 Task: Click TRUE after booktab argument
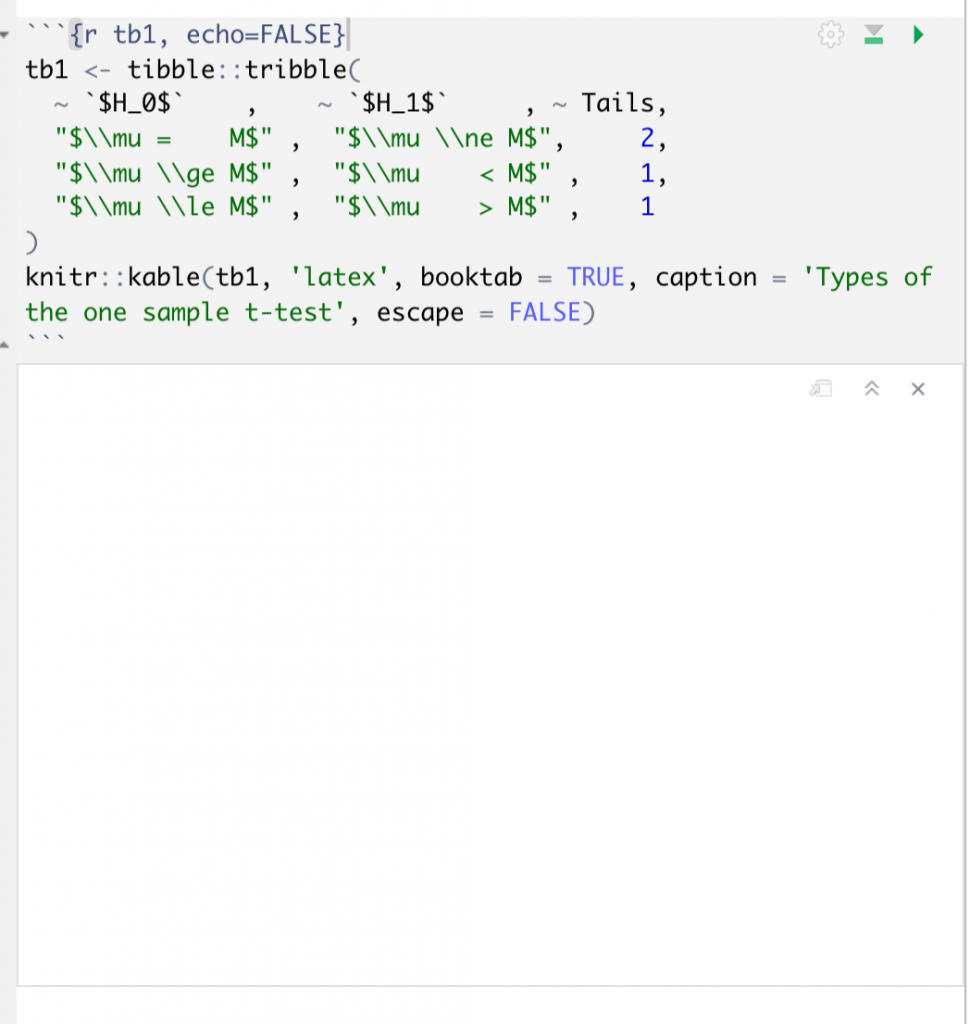[596, 277]
